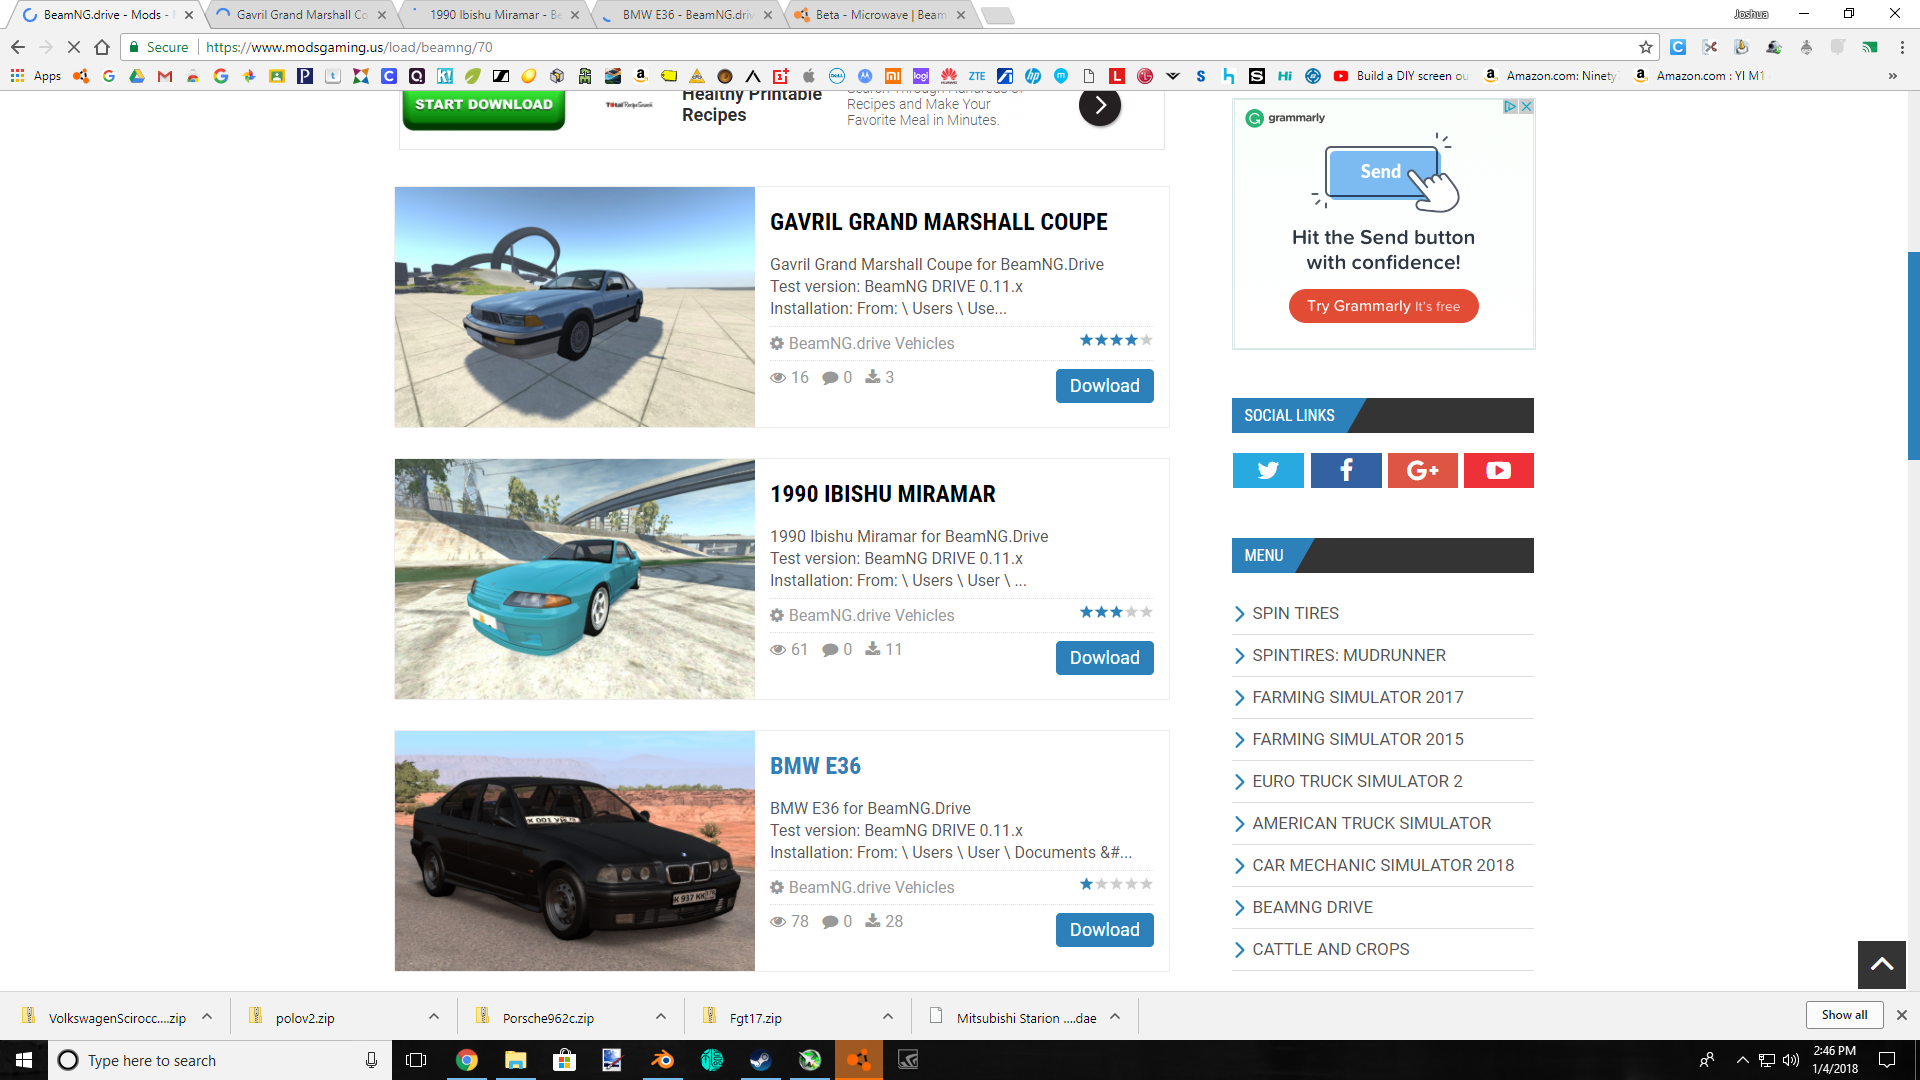This screenshot has height=1080, width=1920.
Task: Open the Twitter social link
Action: [x=1267, y=470]
